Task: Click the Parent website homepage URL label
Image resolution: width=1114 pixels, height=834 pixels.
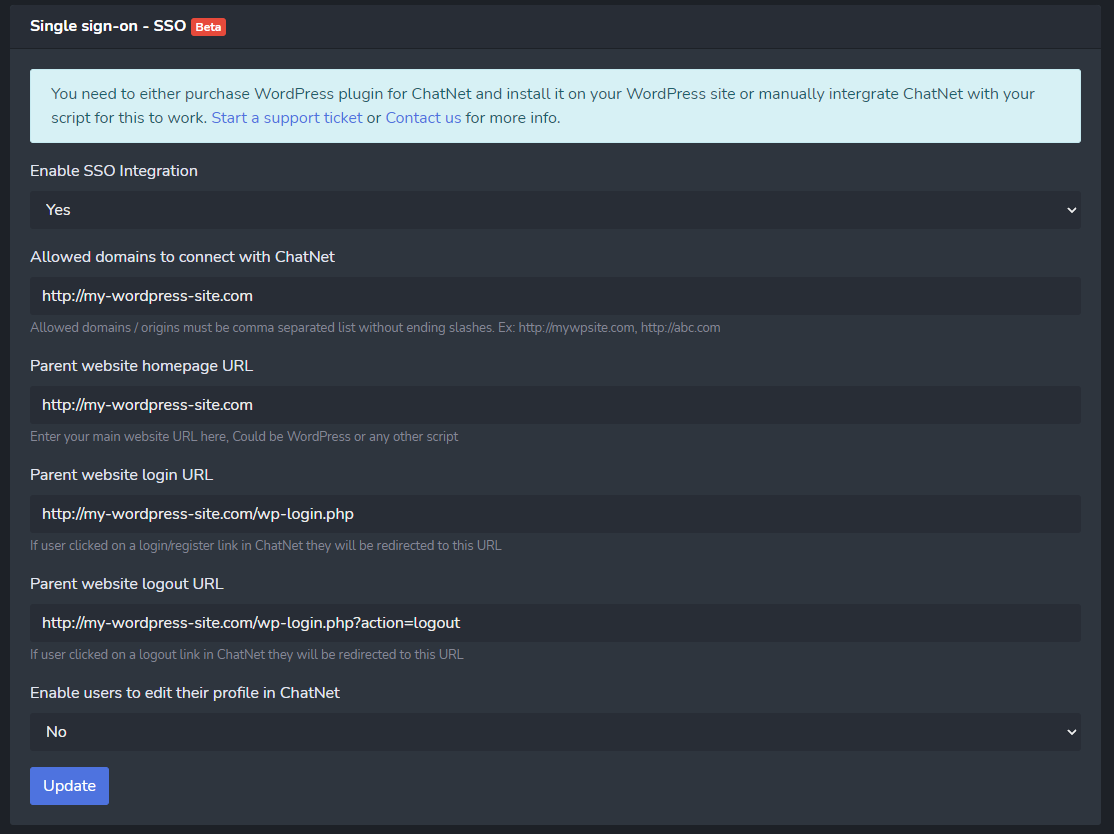Action: click(x=141, y=366)
